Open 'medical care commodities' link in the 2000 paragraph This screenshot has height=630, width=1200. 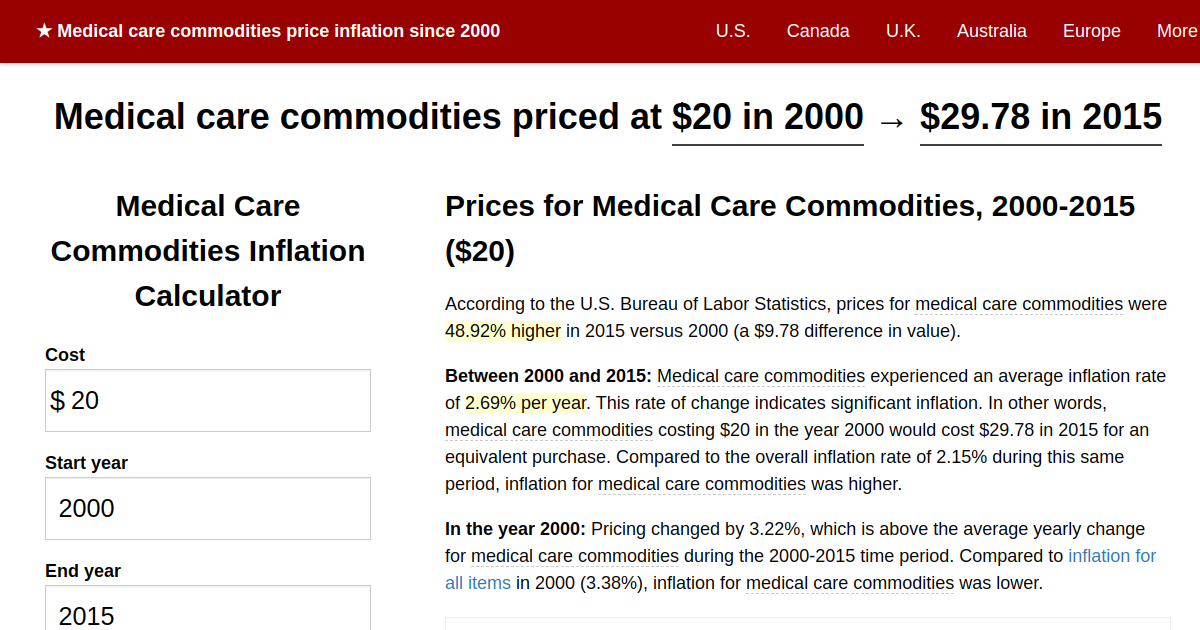[574, 555]
